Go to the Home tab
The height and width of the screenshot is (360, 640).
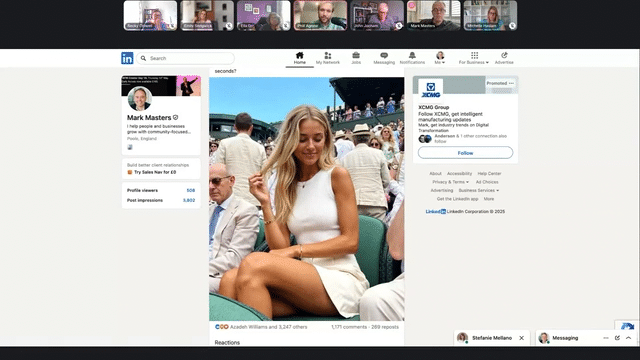click(x=300, y=58)
